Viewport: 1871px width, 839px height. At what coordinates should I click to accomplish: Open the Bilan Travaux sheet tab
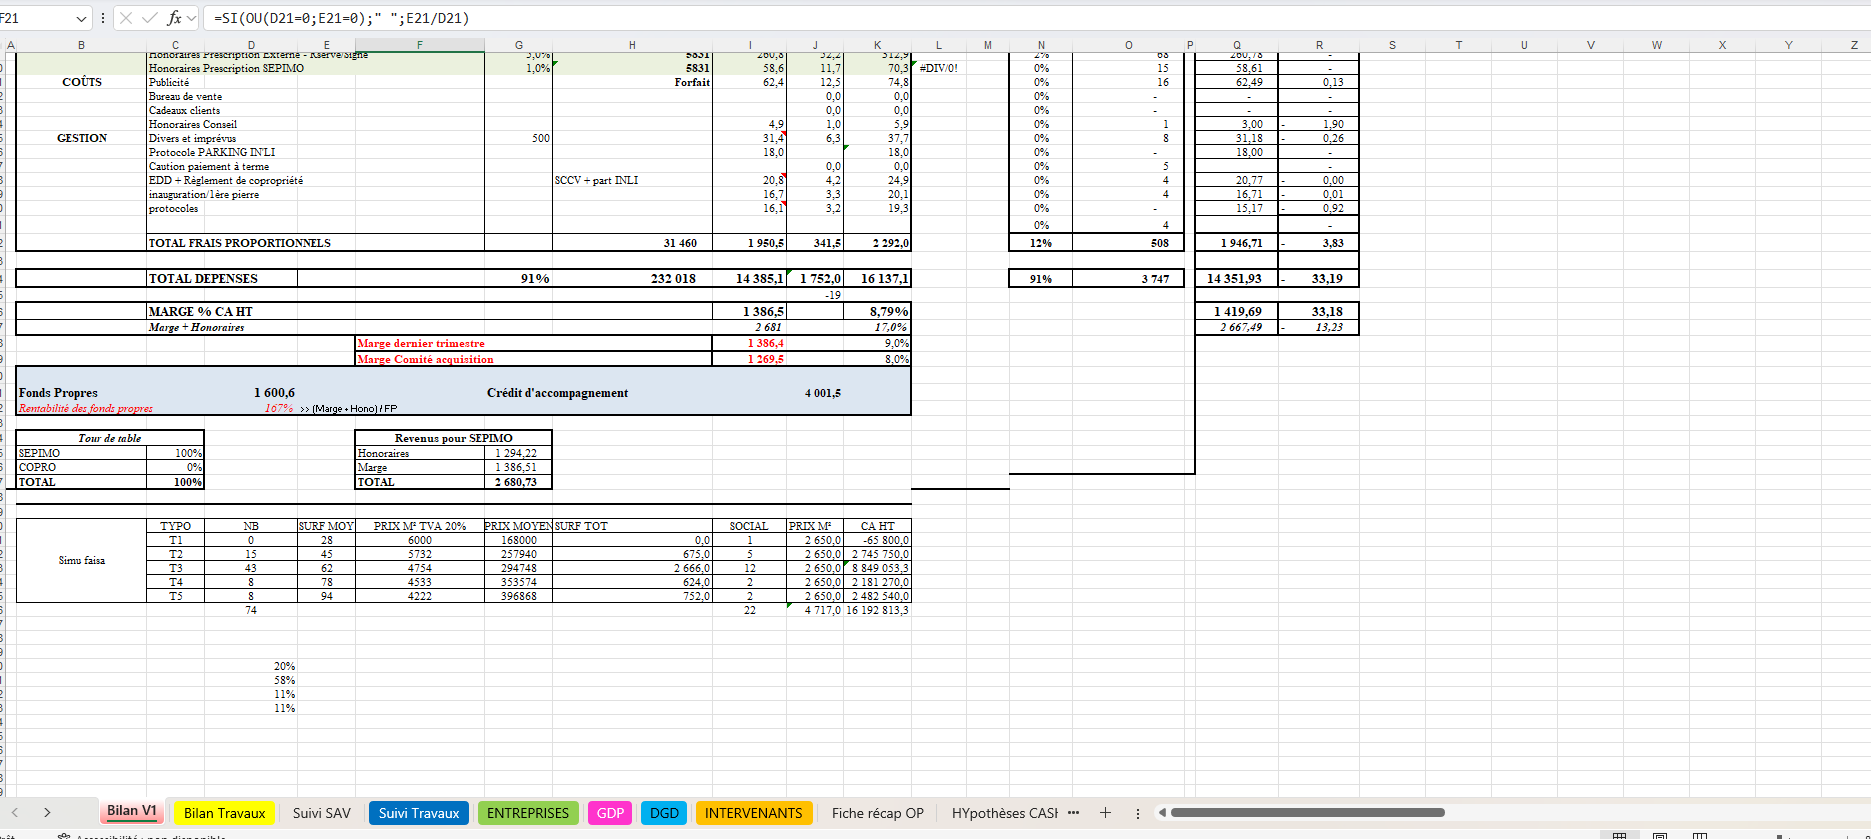click(224, 813)
